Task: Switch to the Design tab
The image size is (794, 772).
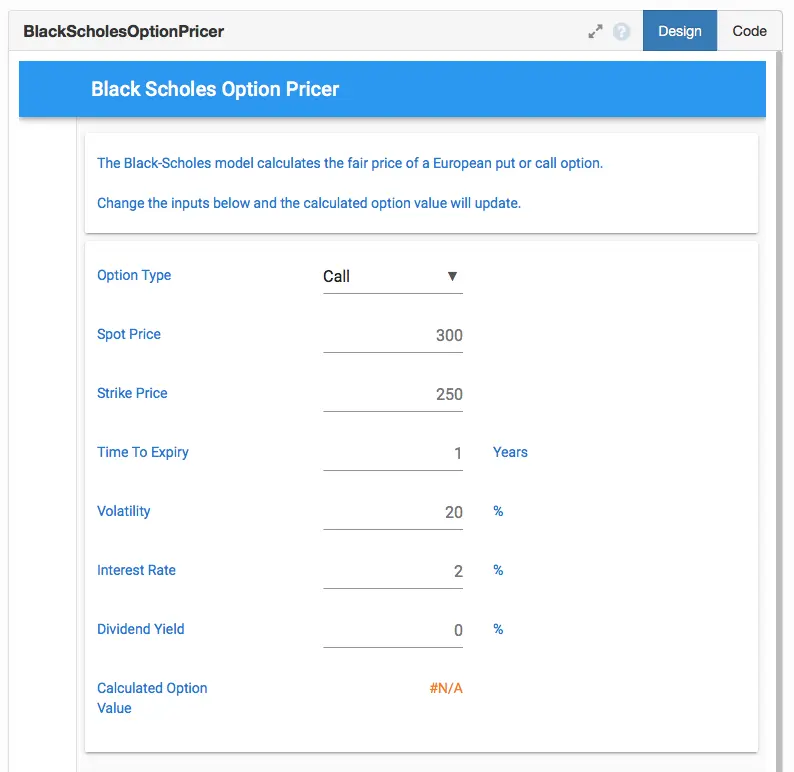Action: coord(680,31)
